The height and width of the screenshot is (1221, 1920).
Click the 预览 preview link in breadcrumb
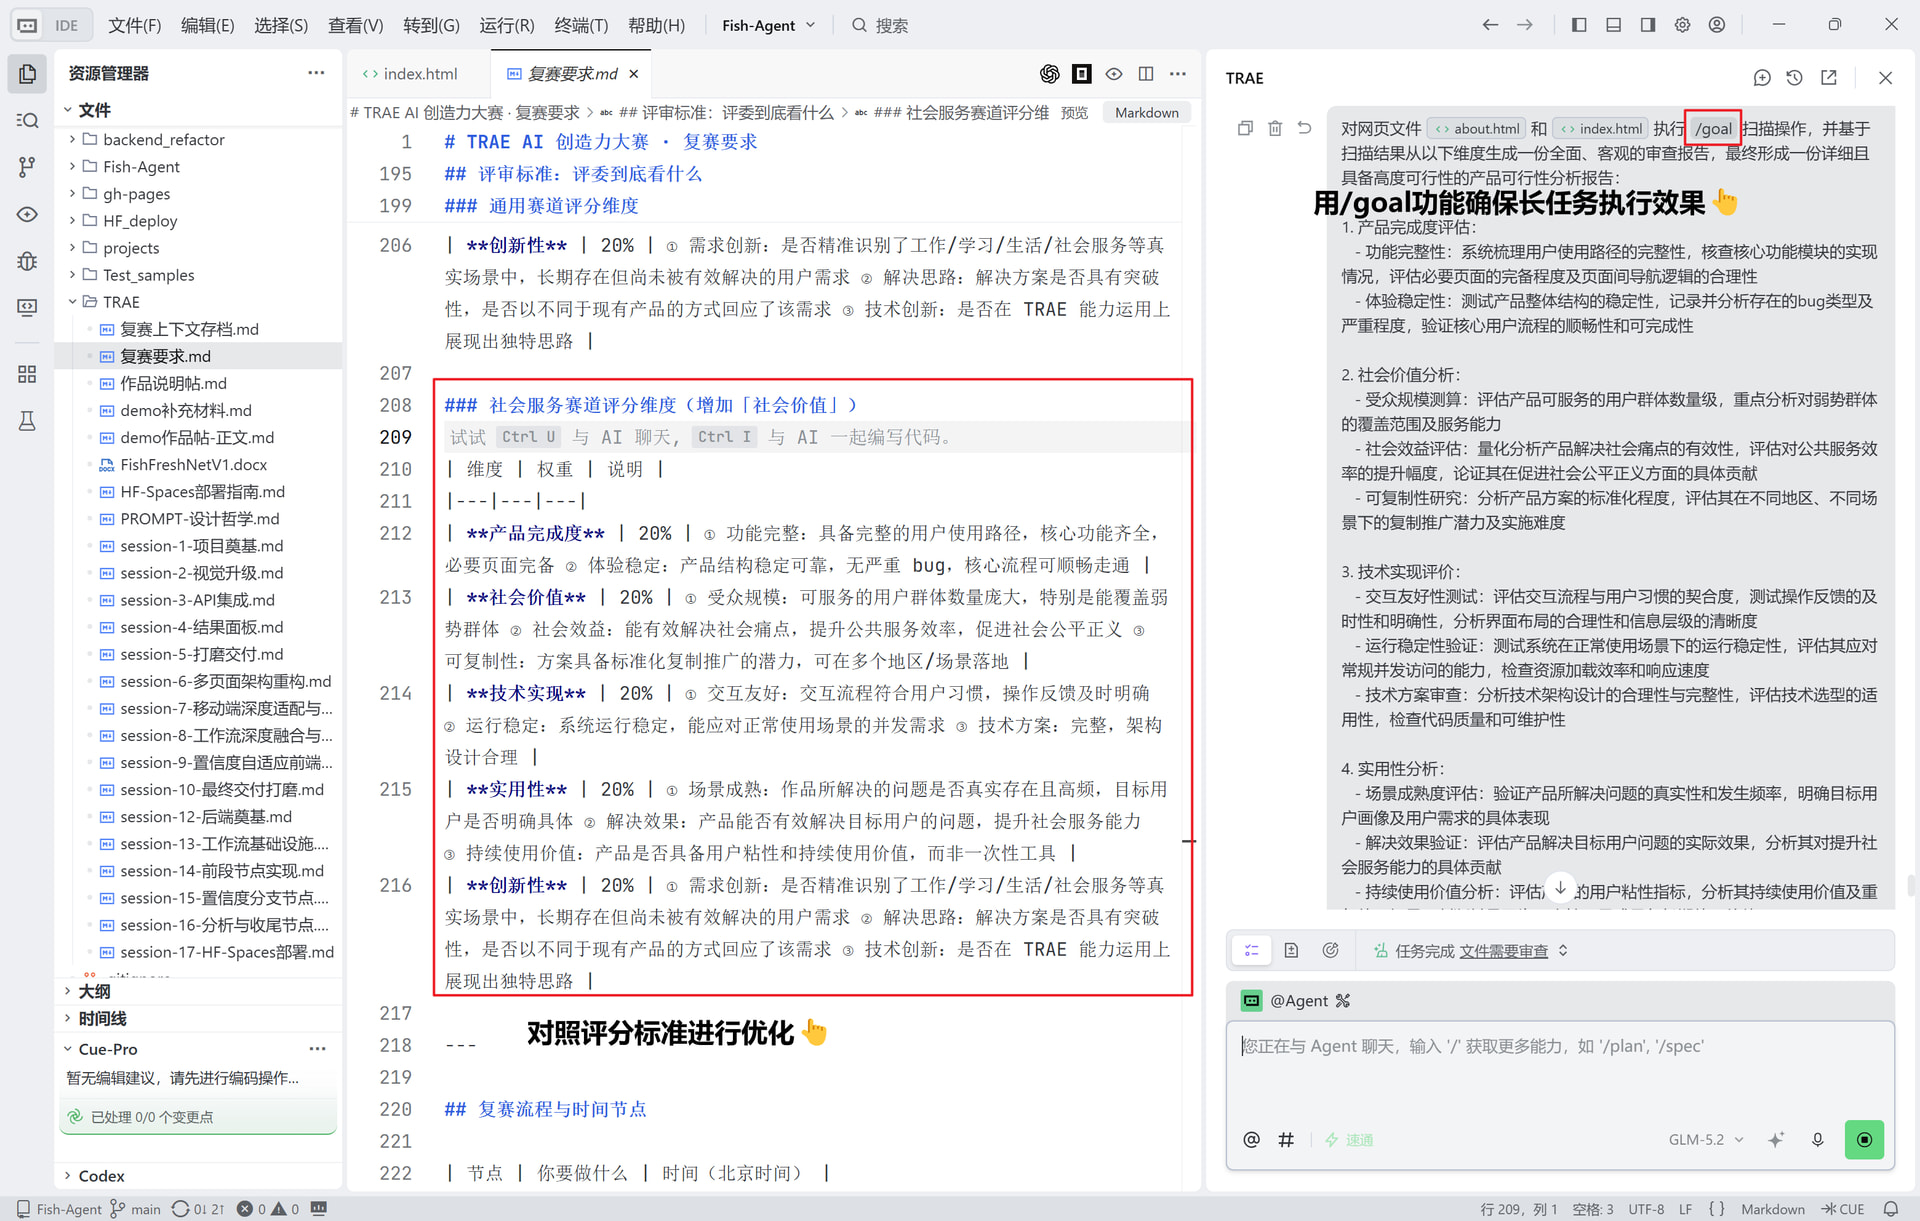[x=1074, y=113]
